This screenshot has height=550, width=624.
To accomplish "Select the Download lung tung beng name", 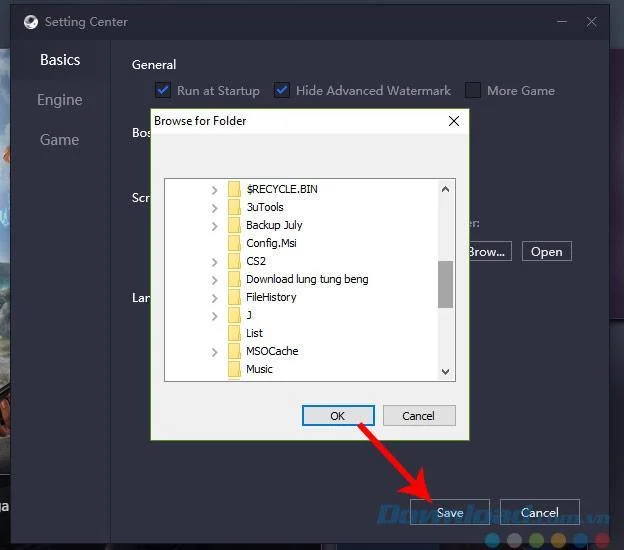I will point(307,279).
